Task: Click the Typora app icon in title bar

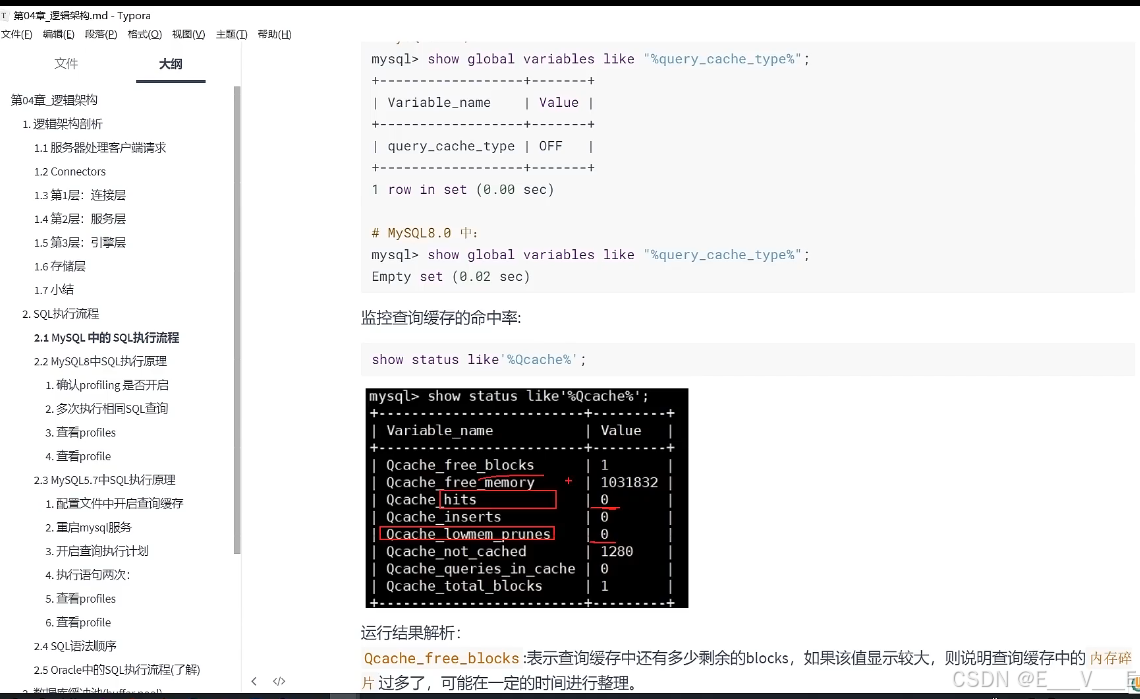Action: tap(4, 15)
